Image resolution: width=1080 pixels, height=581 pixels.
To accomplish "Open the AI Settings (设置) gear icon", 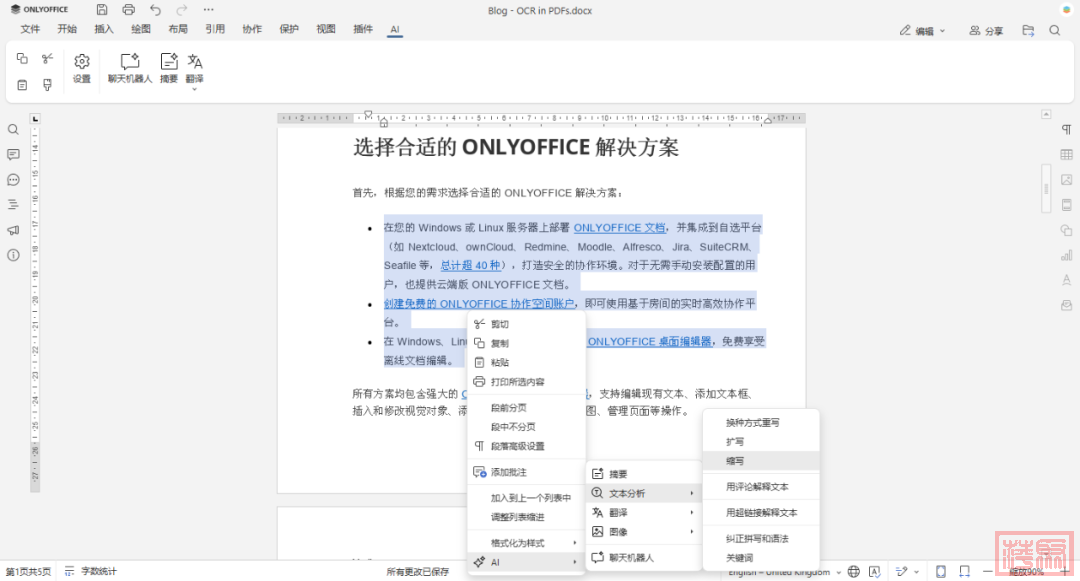I will (x=82, y=62).
